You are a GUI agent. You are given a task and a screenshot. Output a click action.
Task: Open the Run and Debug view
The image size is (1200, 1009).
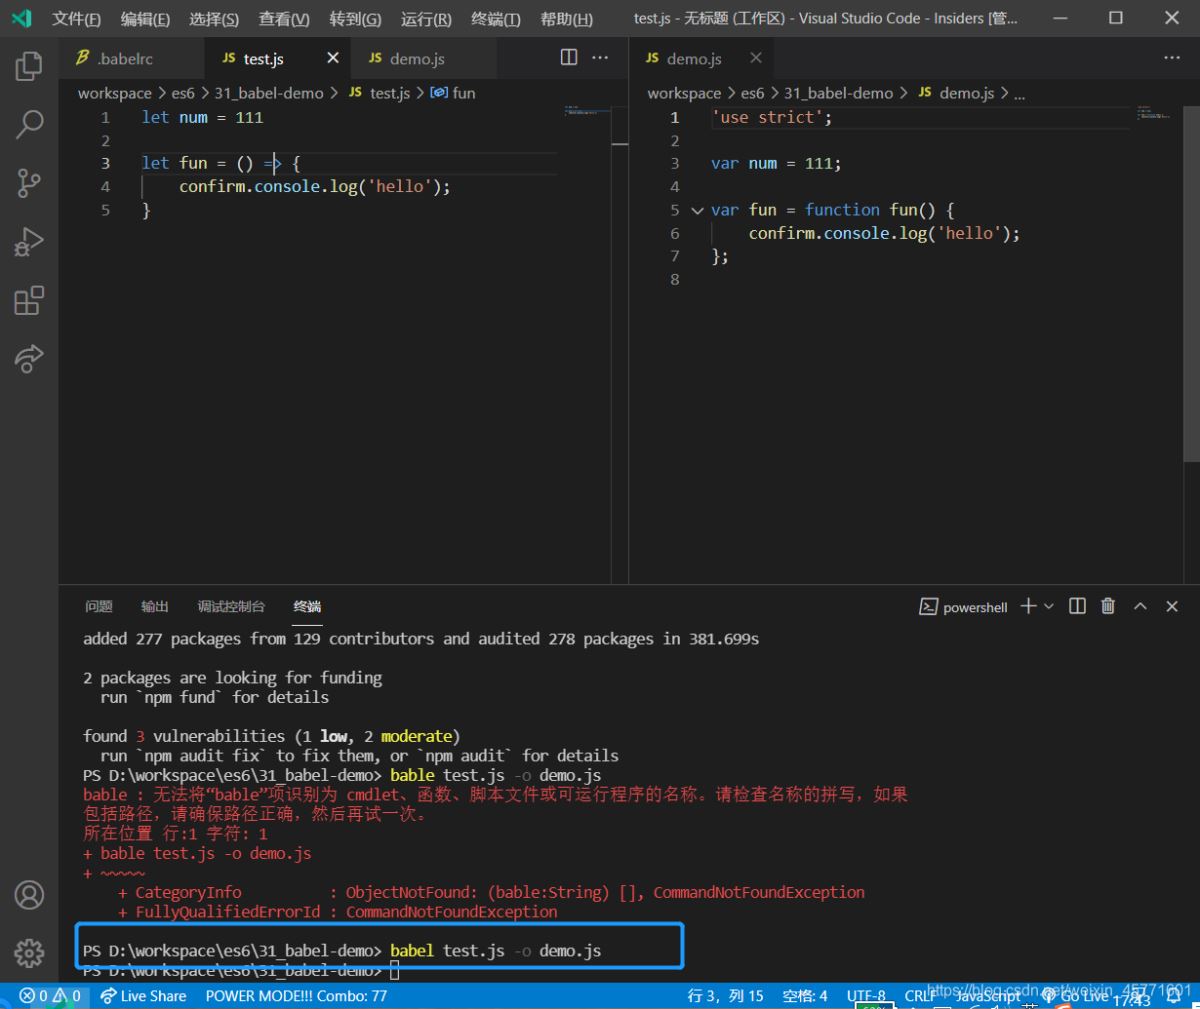coord(29,242)
